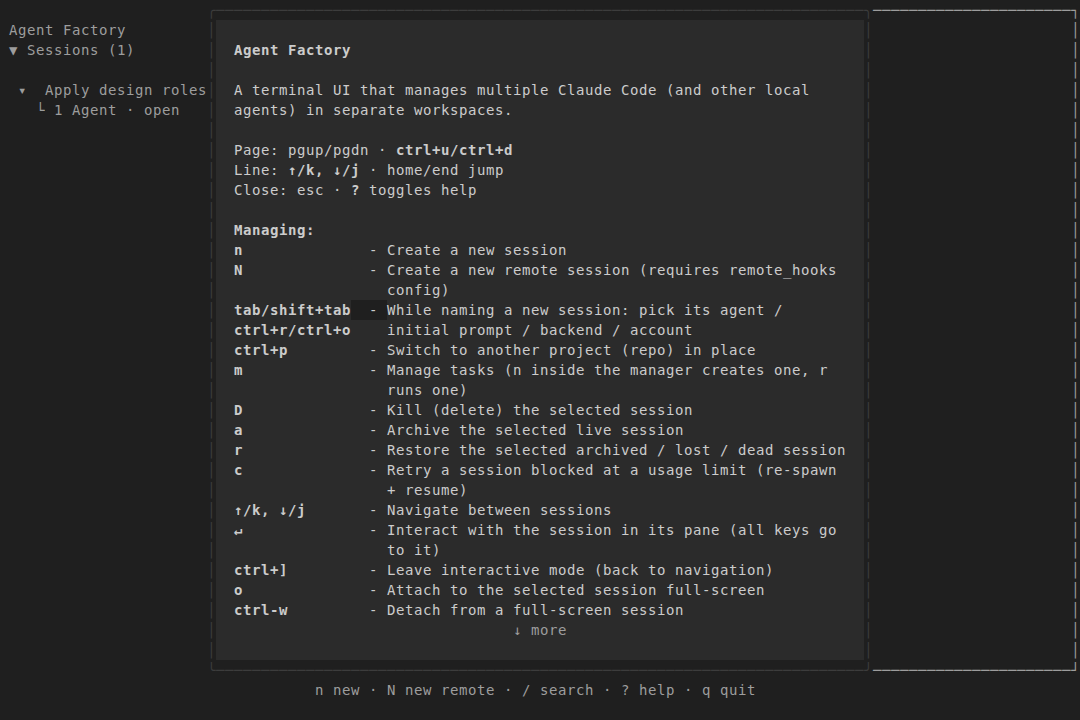This screenshot has height=720, width=1080.
Task: Click the 'ctrl-w' key label
Action: (x=260, y=610)
